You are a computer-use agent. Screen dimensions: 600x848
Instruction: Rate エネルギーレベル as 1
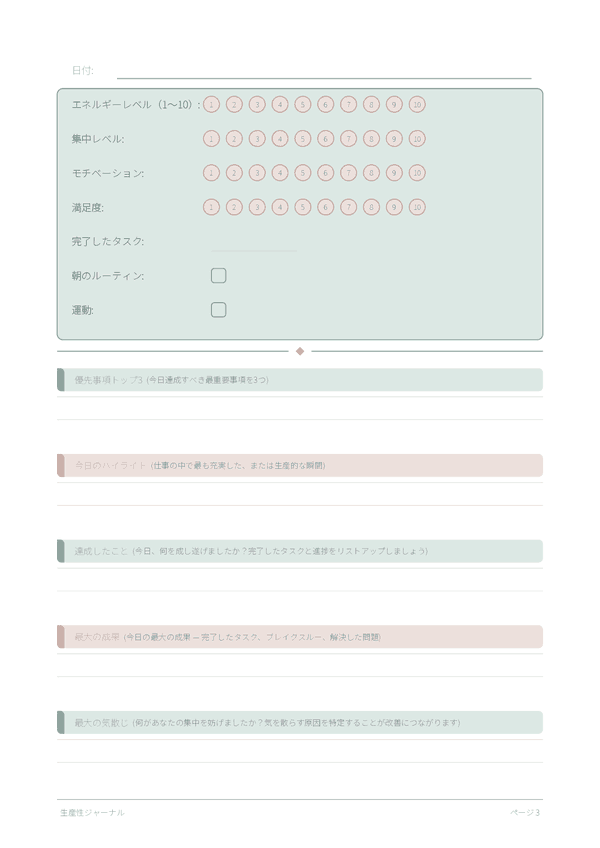pyautogui.click(x=211, y=104)
